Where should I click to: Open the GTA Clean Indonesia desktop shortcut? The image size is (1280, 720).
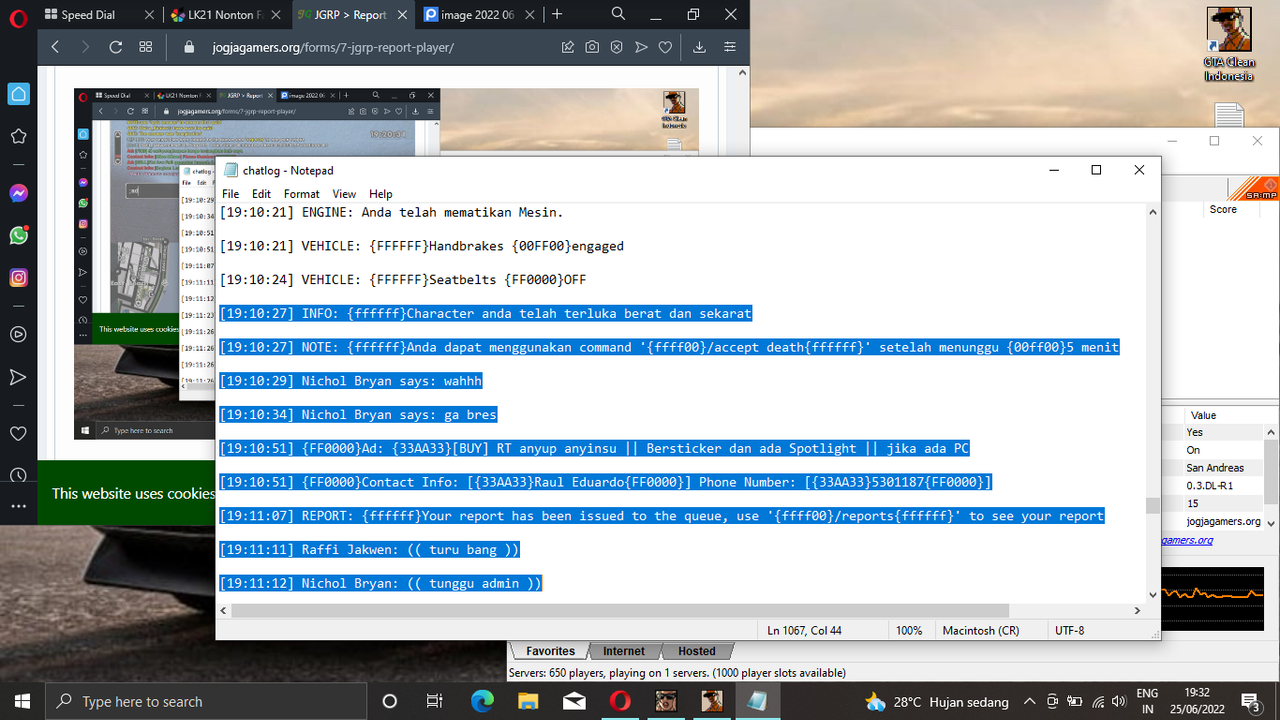(x=1228, y=45)
